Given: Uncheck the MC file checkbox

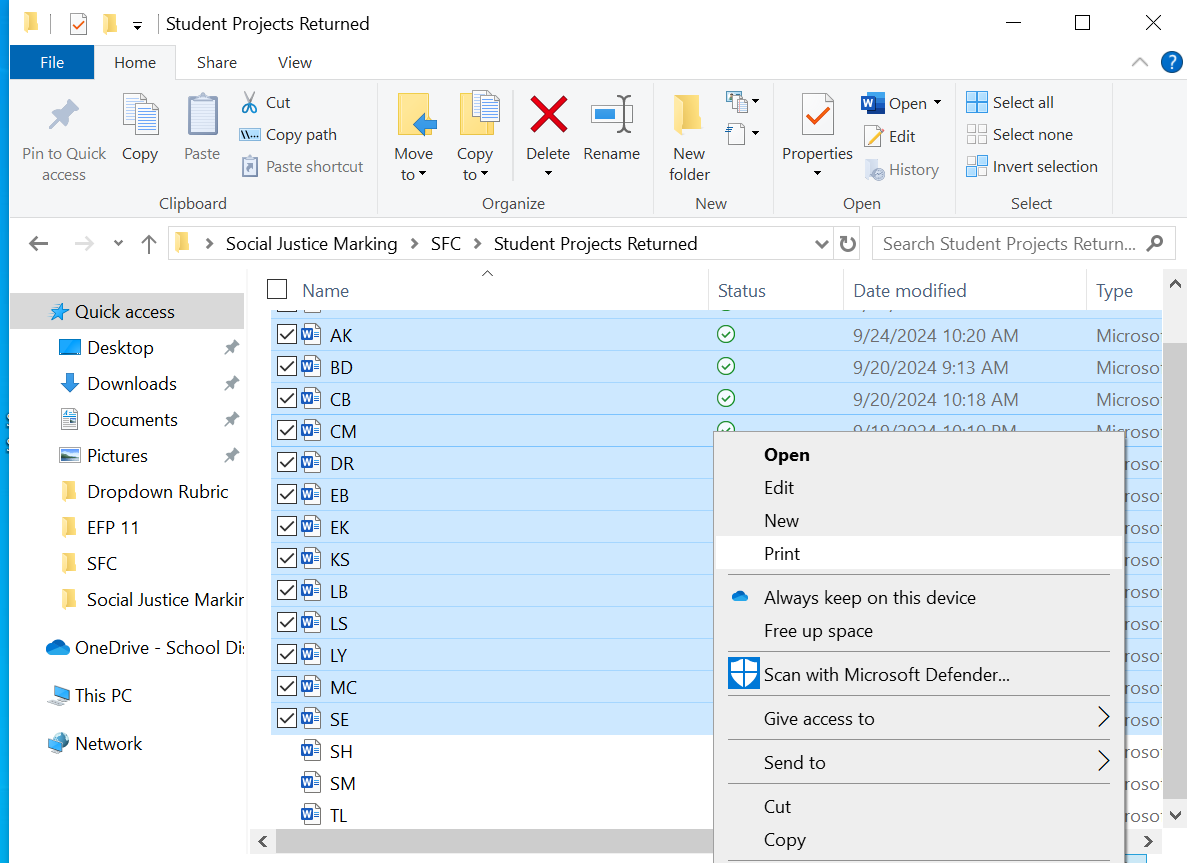Looking at the screenshot, I should [x=287, y=687].
